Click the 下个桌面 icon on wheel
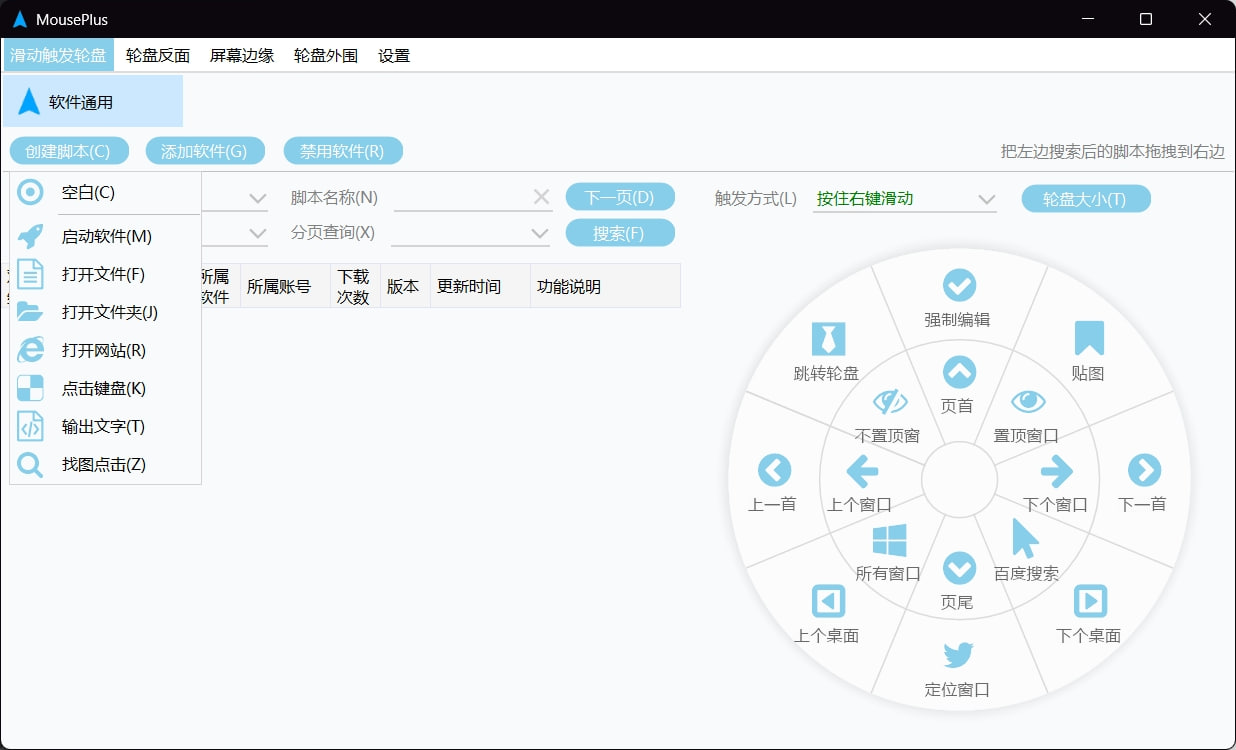Screen dimensions: 1236x750 (1090, 601)
